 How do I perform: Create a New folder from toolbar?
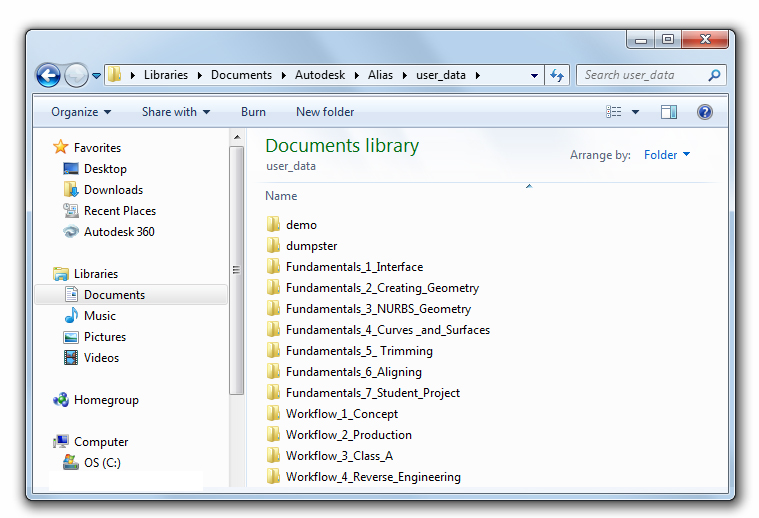(x=325, y=112)
